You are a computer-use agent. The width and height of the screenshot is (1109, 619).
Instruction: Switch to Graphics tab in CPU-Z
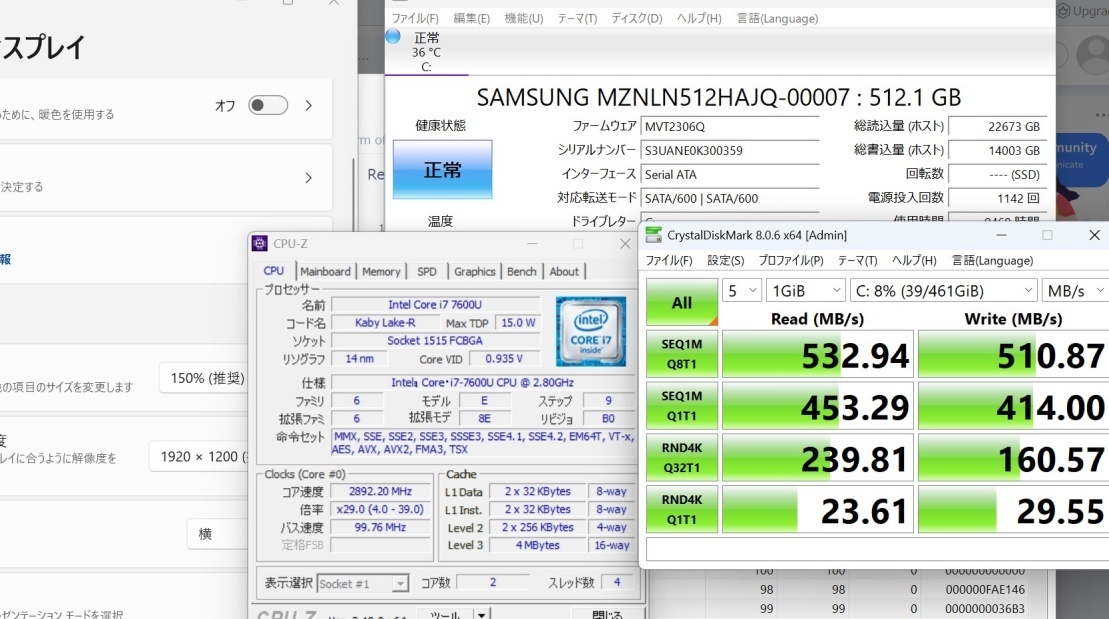[x=475, y=271]
